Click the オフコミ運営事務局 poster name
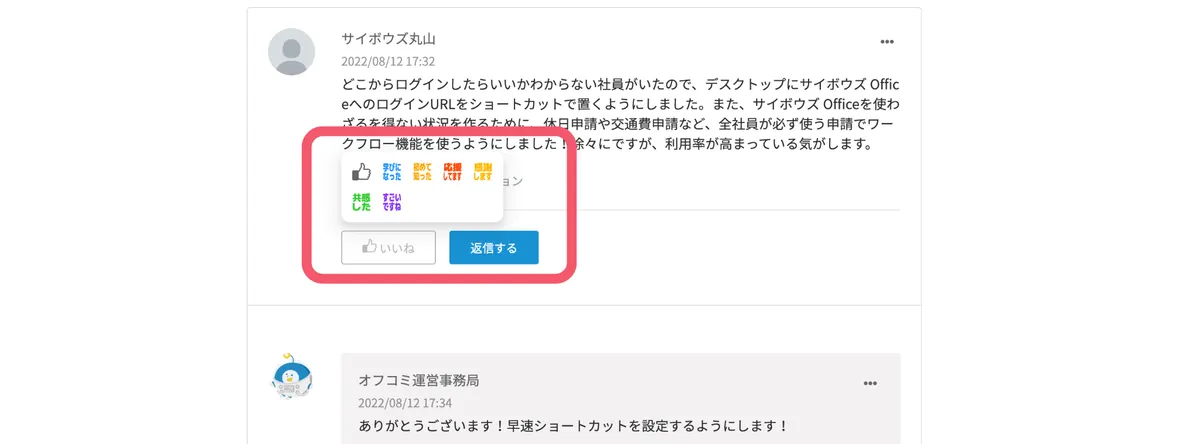The image size is (1200, 444). click(x=418, y=381)
